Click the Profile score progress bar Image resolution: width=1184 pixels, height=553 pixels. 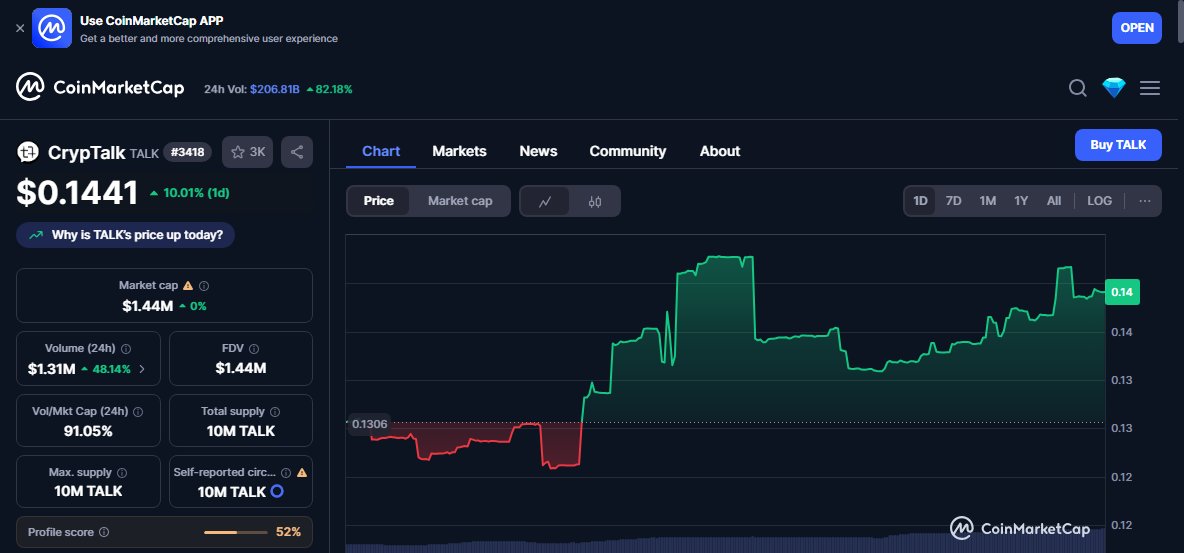[x=236, y=533]
